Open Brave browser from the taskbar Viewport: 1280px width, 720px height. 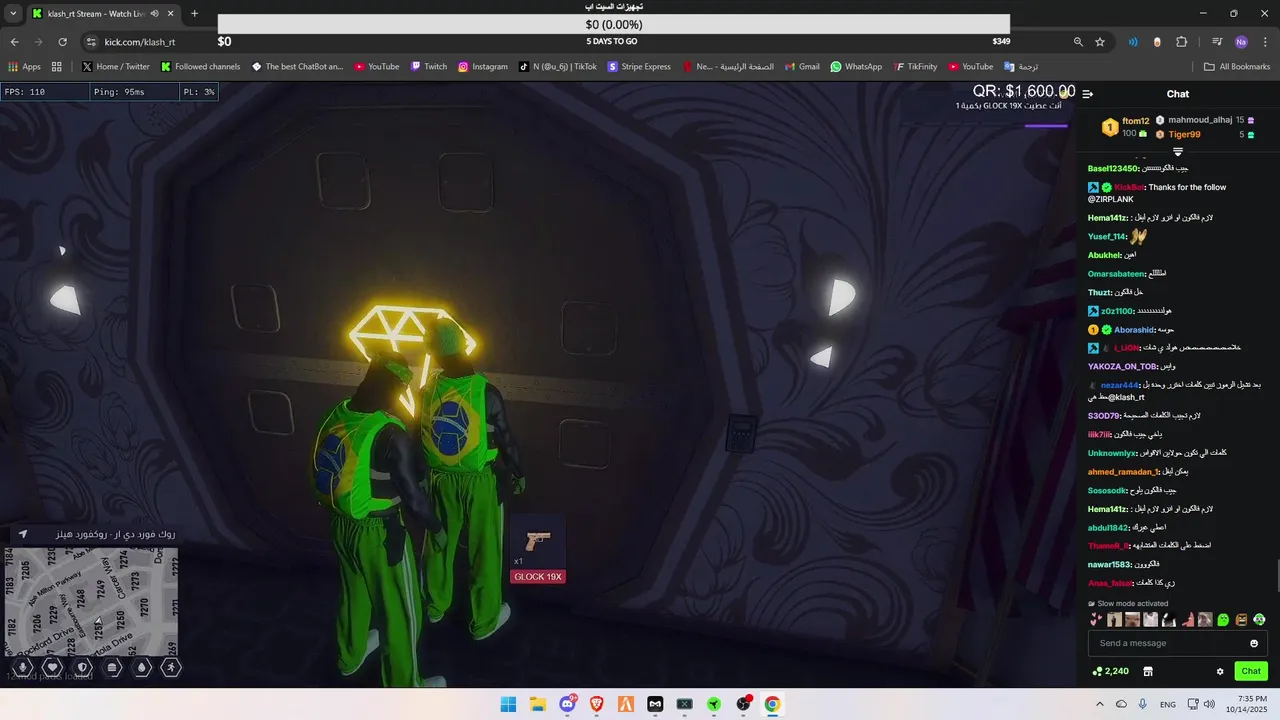click(597, 704)
